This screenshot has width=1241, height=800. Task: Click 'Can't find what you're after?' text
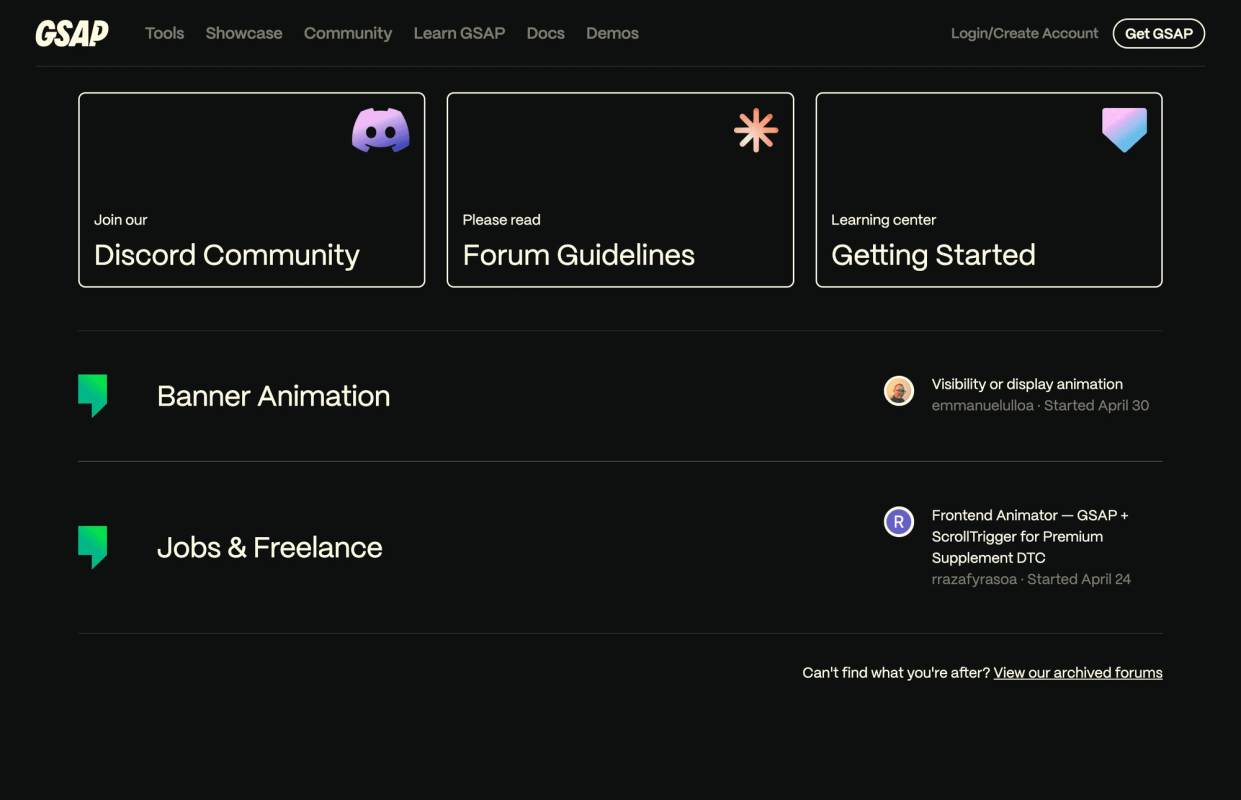896,673
